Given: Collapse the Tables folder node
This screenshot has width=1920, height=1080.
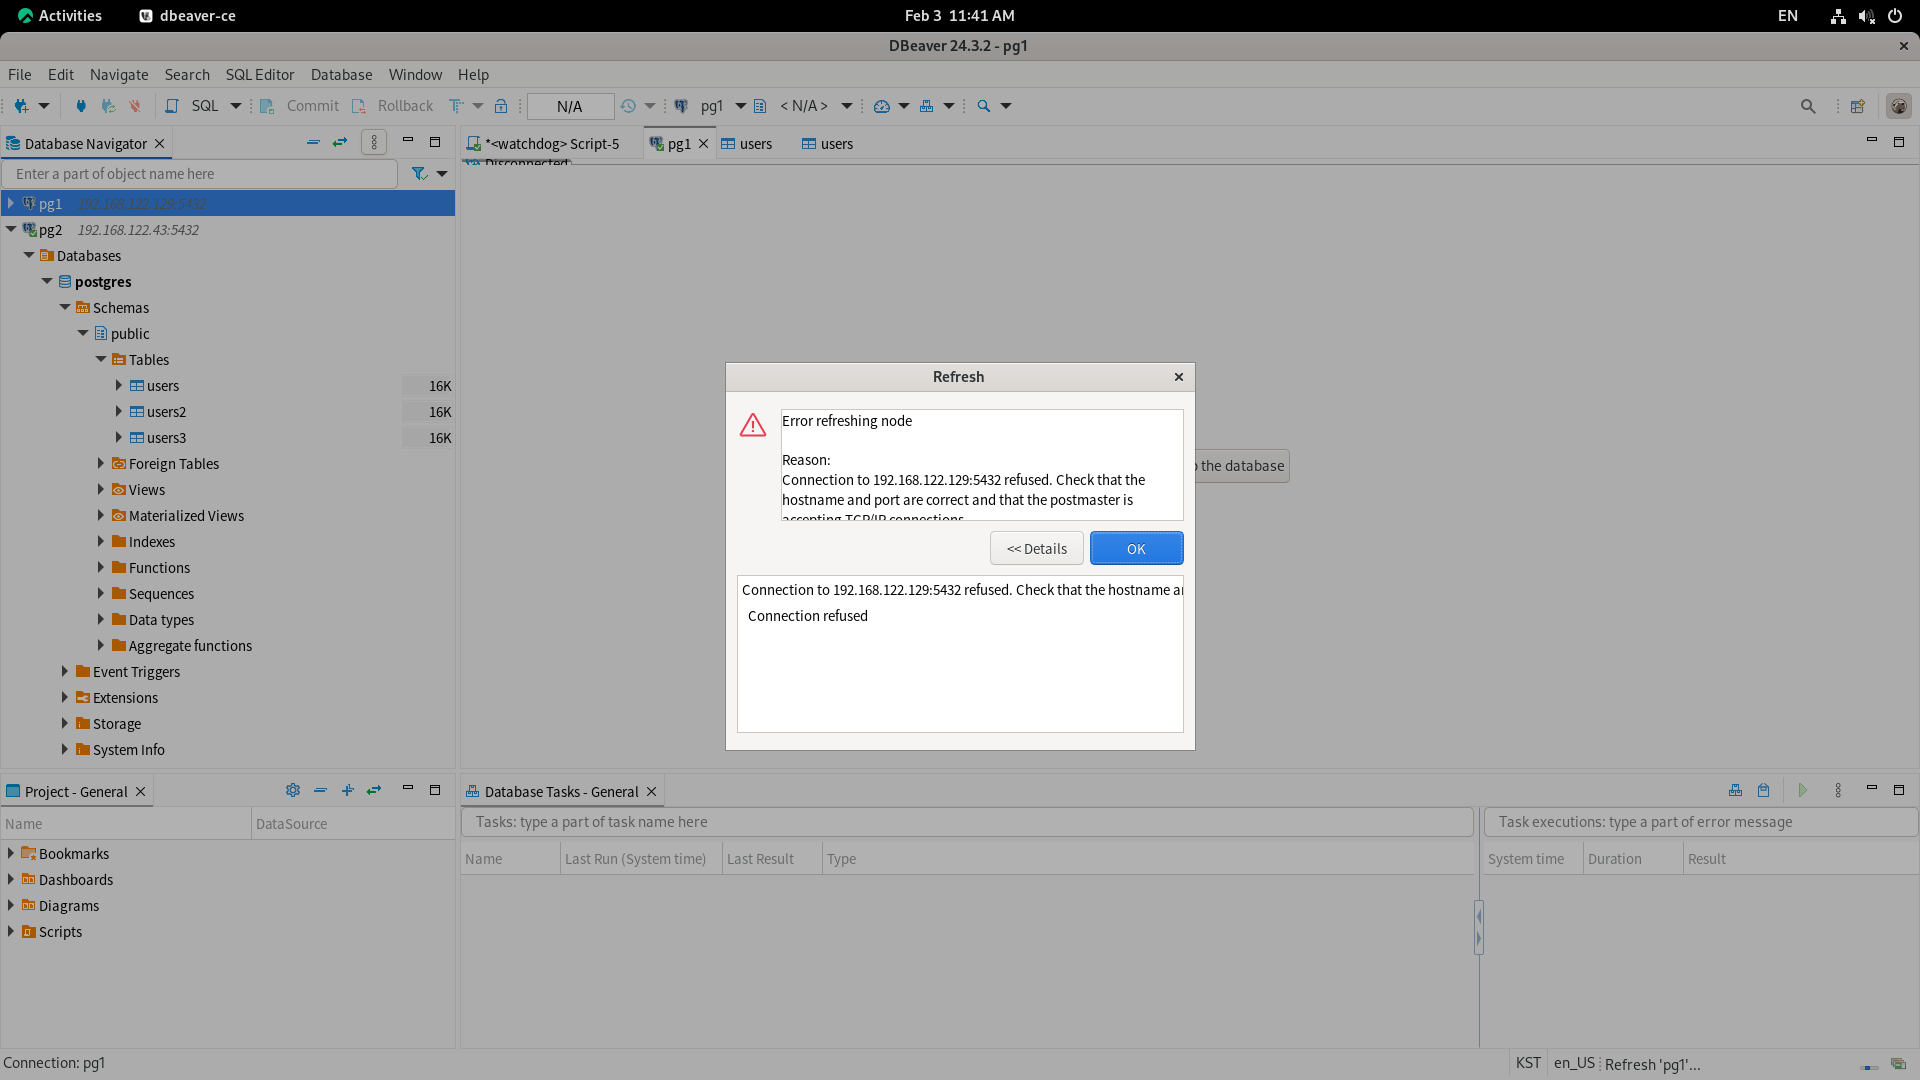Looking at the screenshot, I should (101, 360).
